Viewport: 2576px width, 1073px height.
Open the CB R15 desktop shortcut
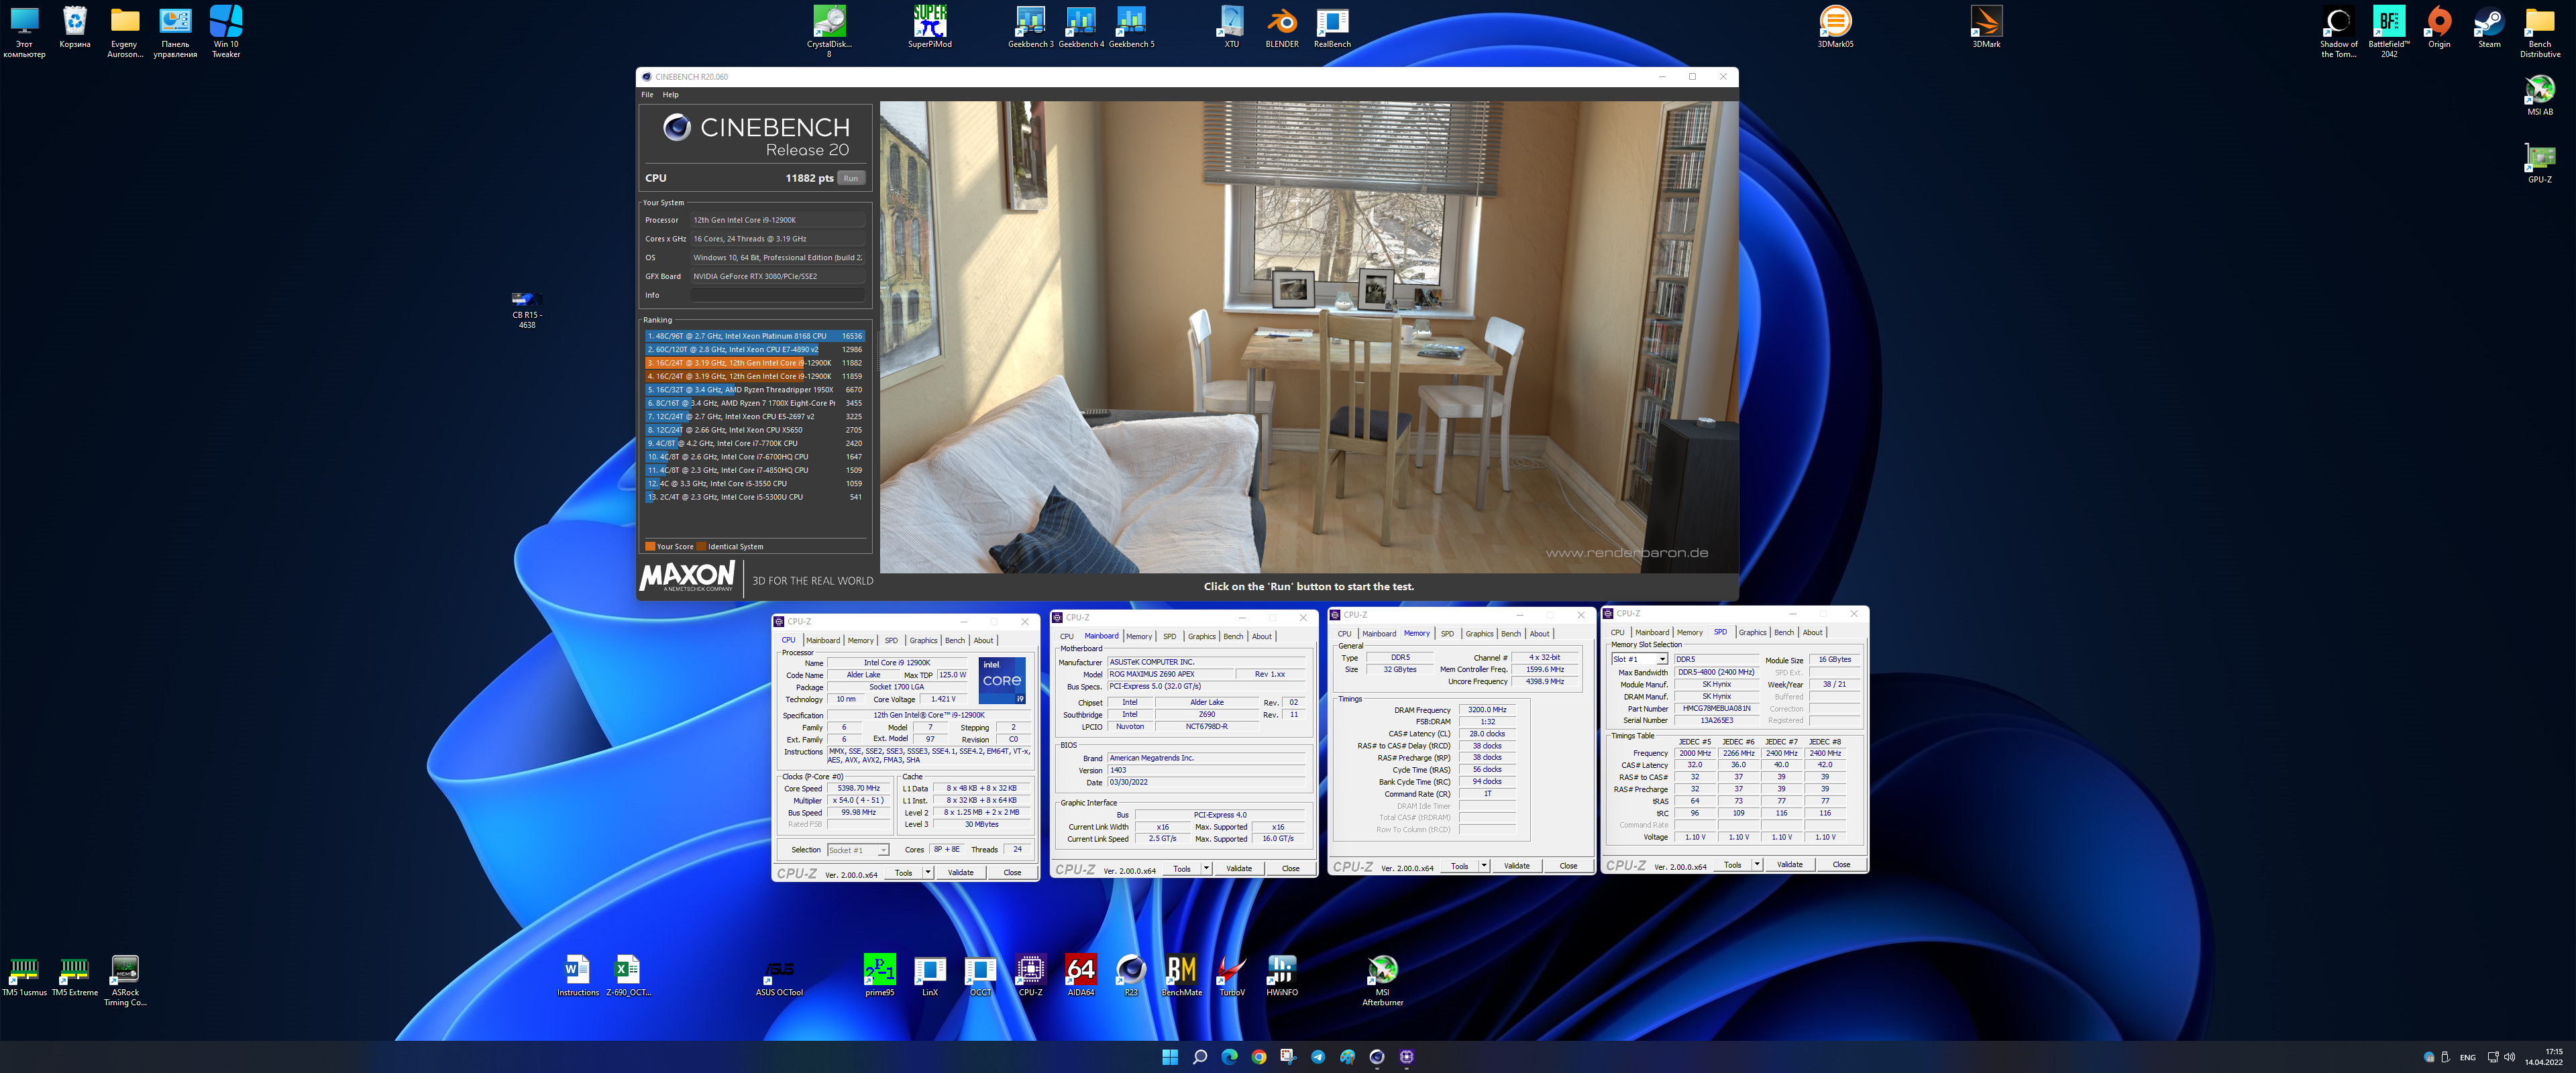(x=526, y=309)
